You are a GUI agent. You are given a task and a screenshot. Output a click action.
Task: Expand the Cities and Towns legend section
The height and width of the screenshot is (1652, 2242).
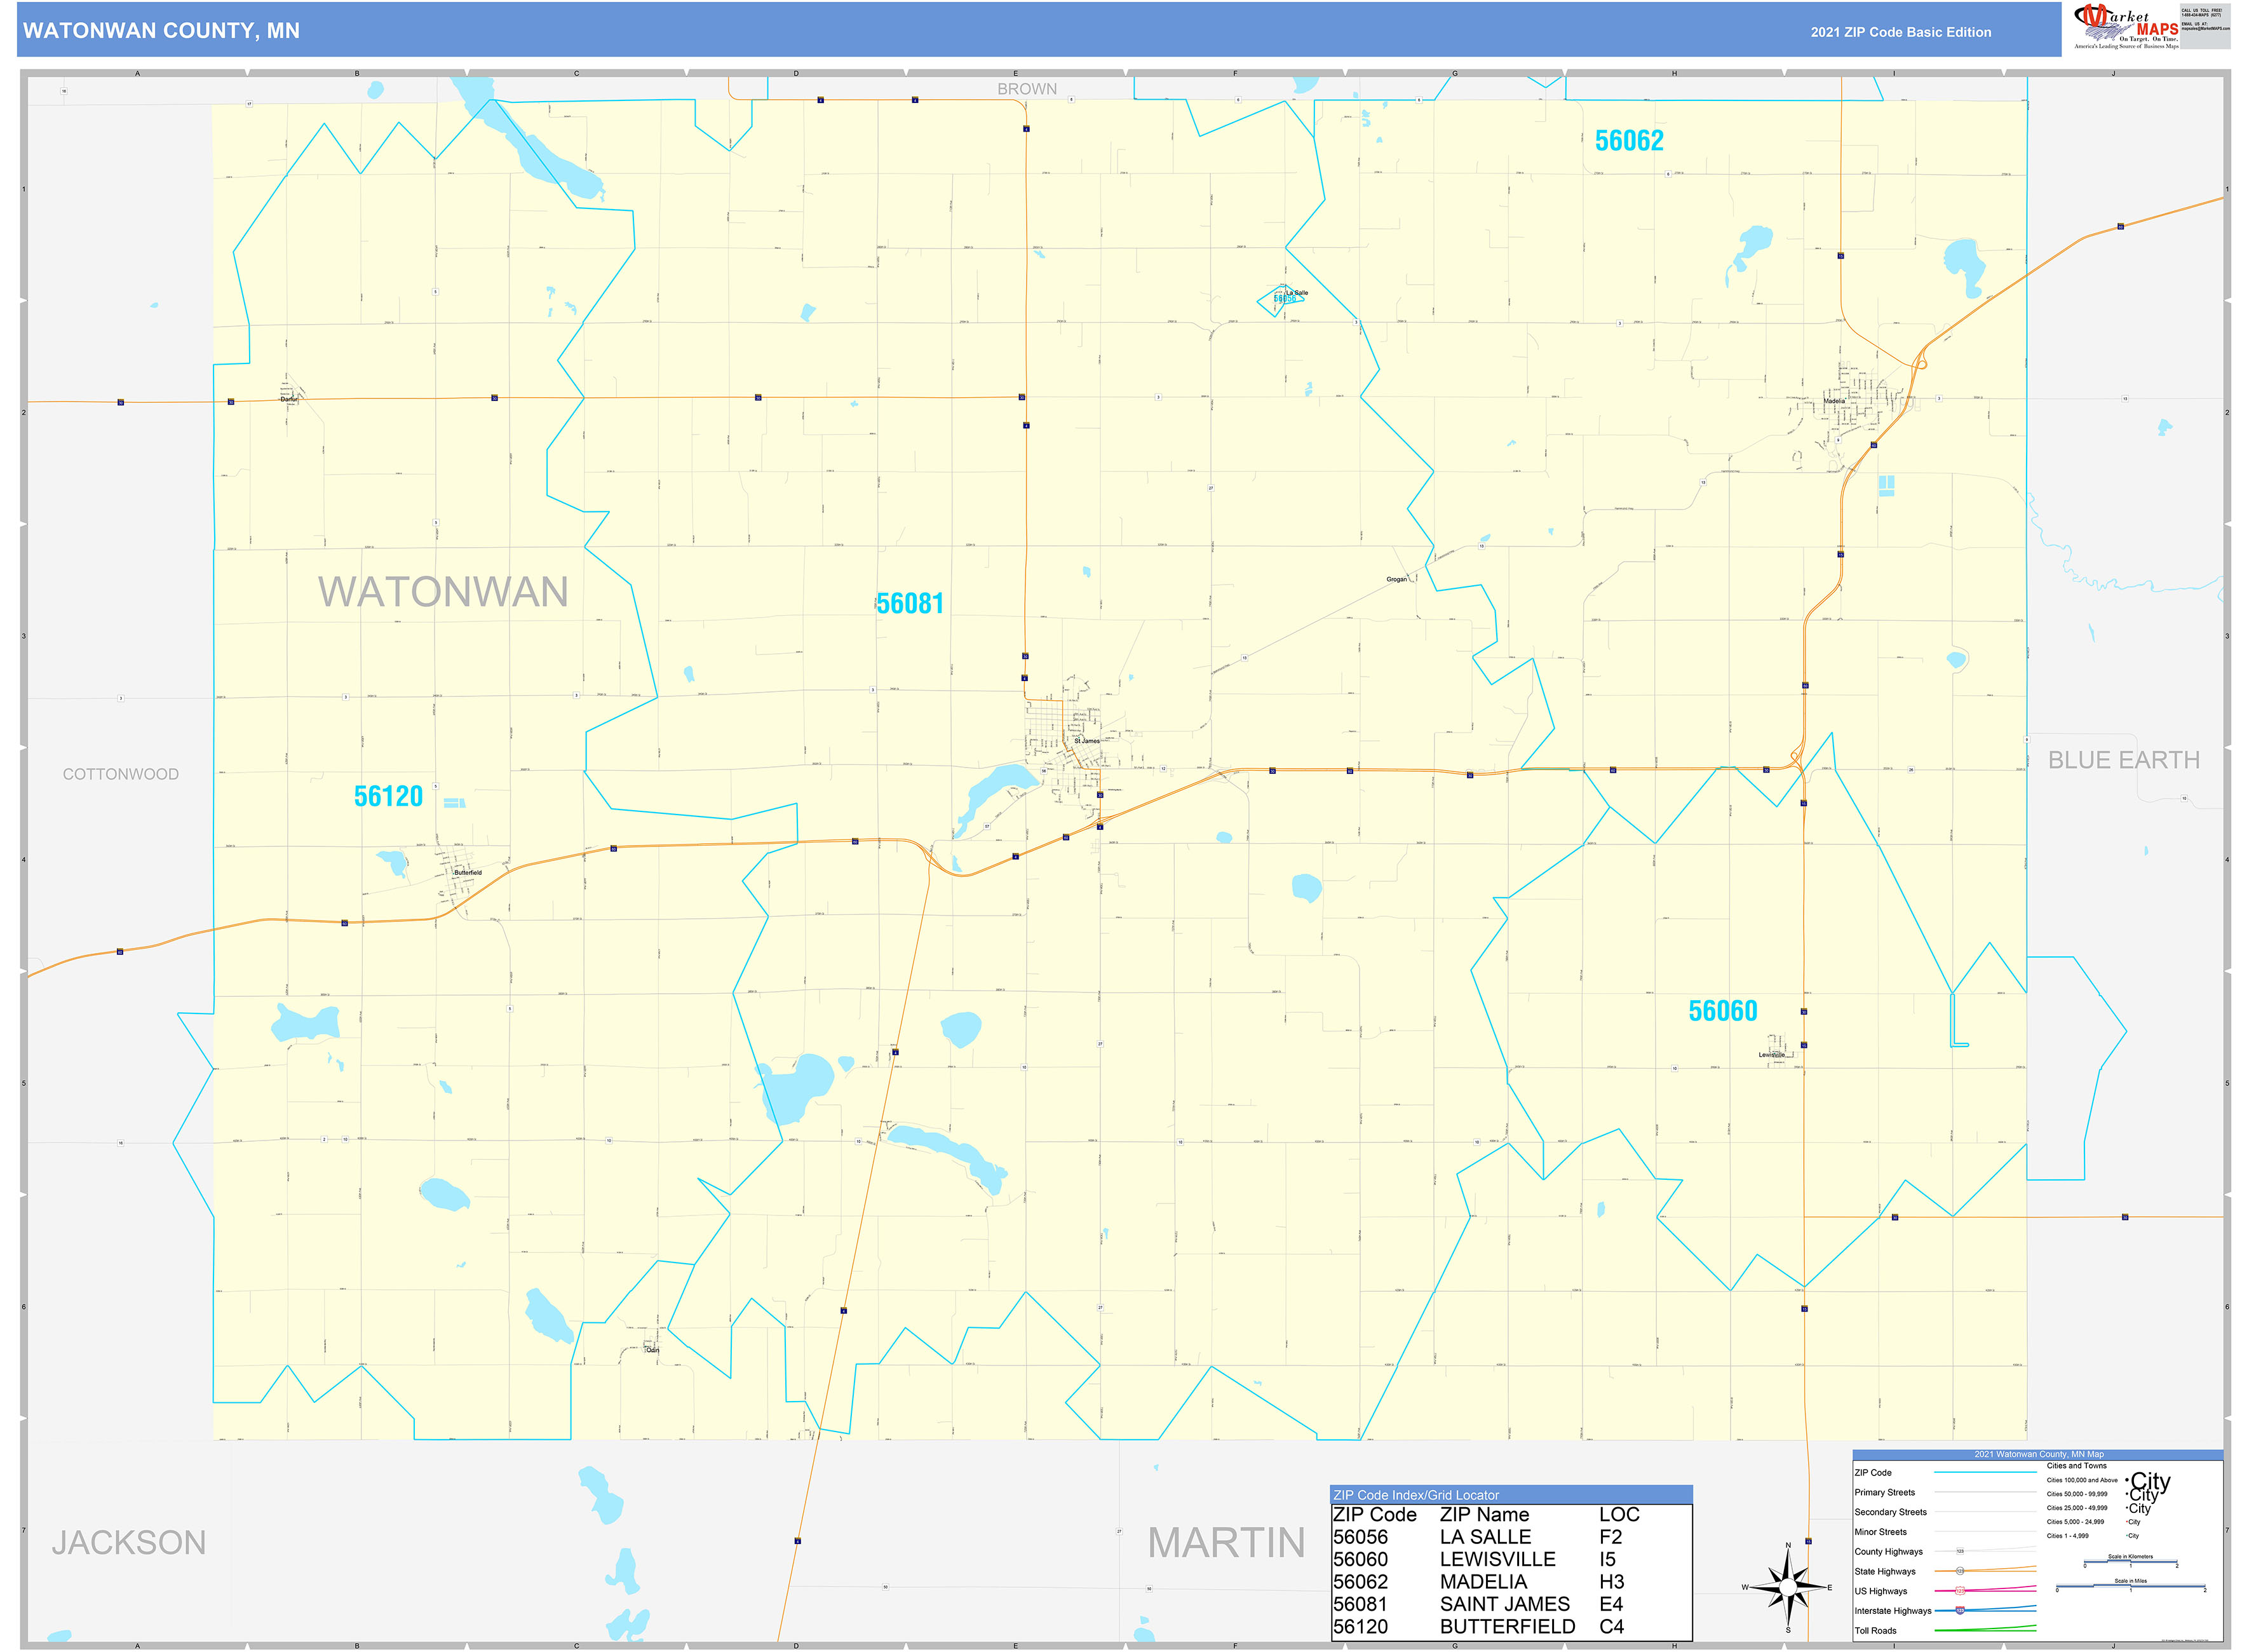coord(2077,1466)
